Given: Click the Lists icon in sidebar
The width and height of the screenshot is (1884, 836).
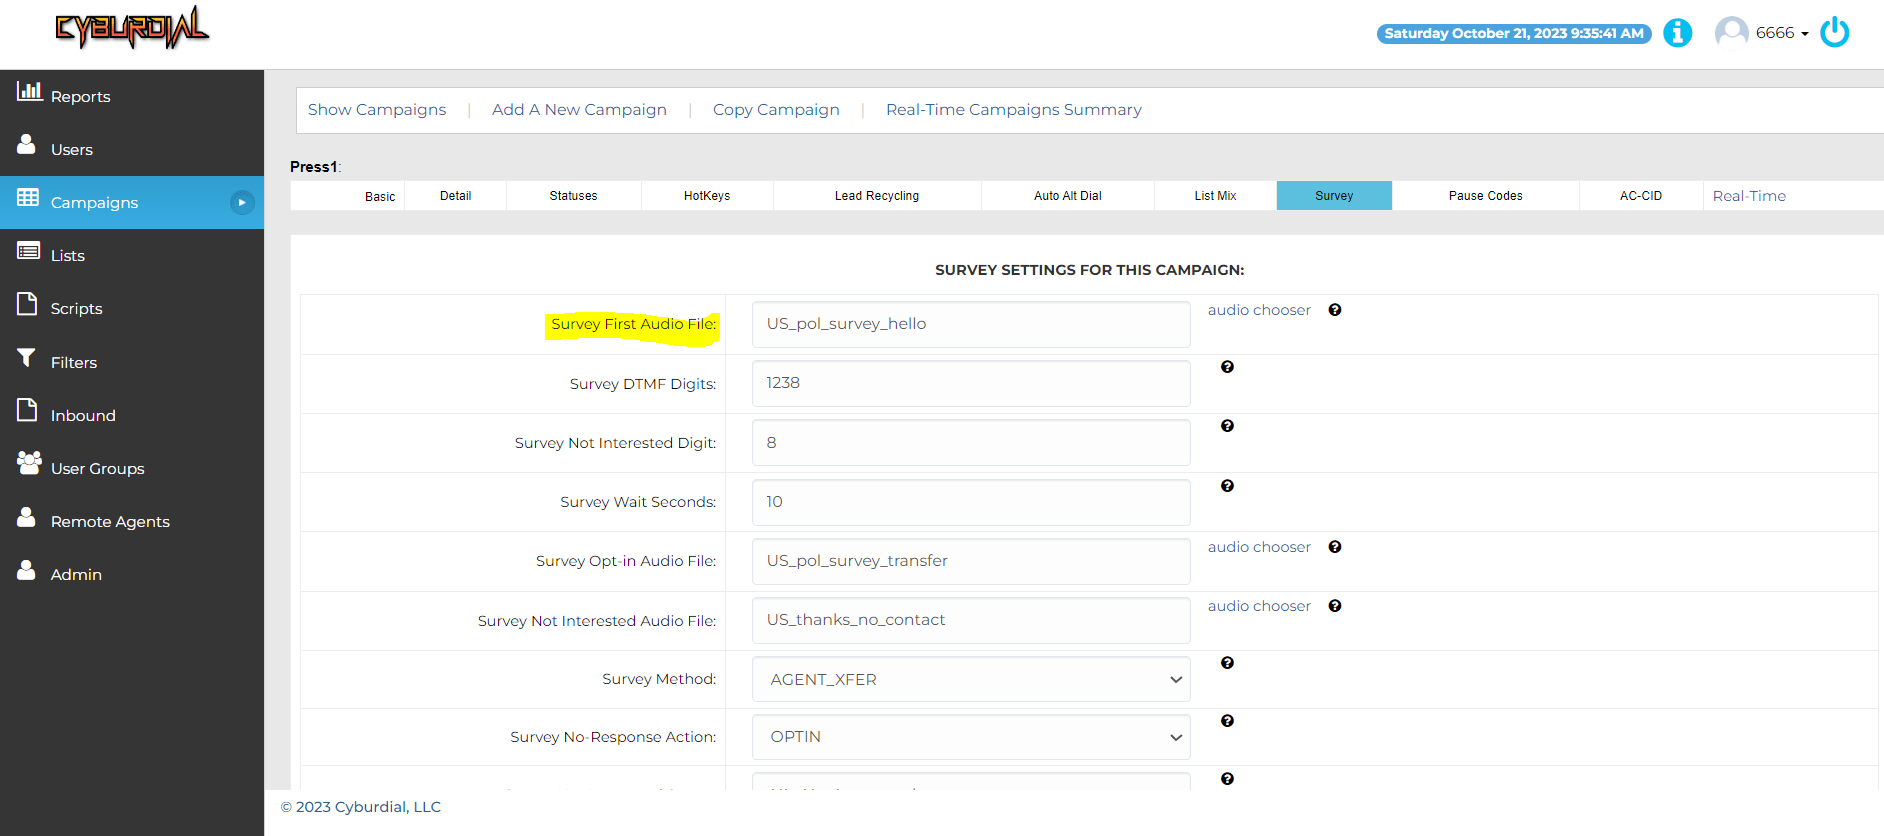Looking at the screenshot, I should click(28, 250).
